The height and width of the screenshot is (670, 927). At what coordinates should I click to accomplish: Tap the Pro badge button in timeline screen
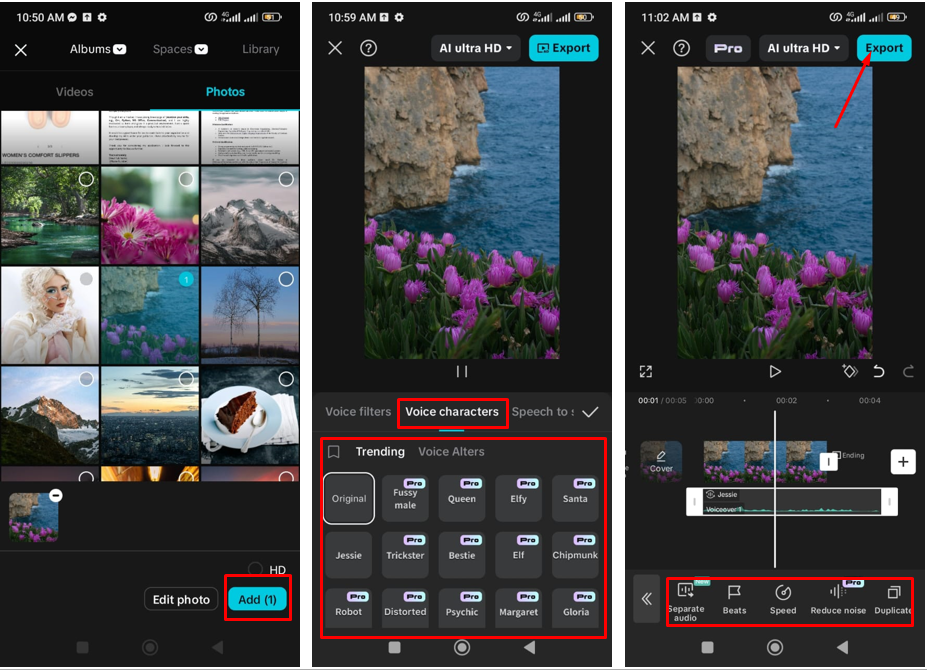tap(728, 48)
